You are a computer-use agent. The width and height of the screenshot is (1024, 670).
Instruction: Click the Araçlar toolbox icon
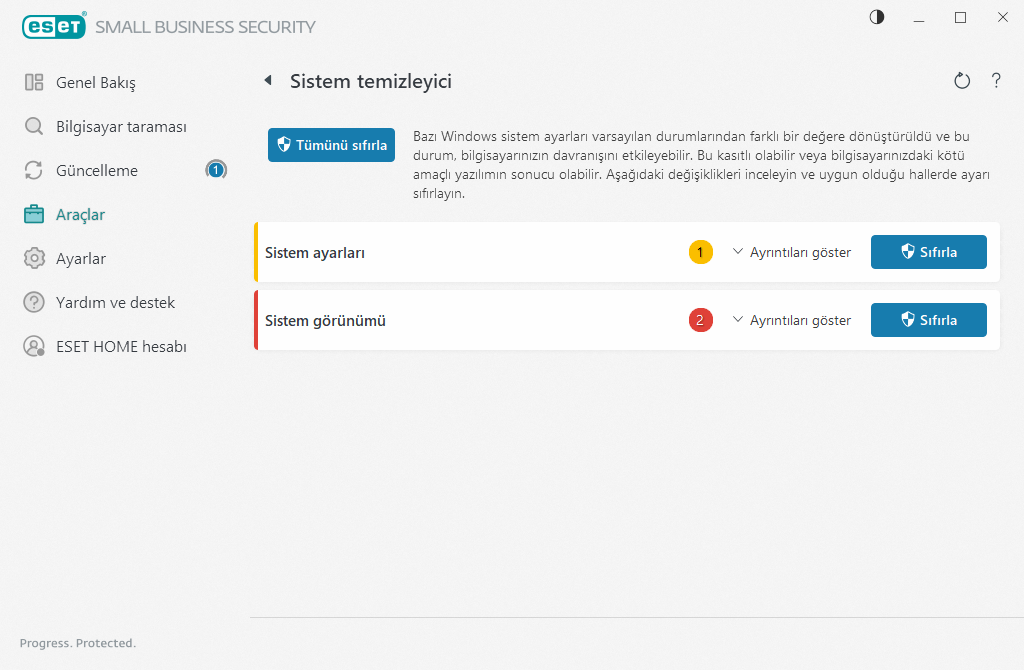[x=34, y=214]
